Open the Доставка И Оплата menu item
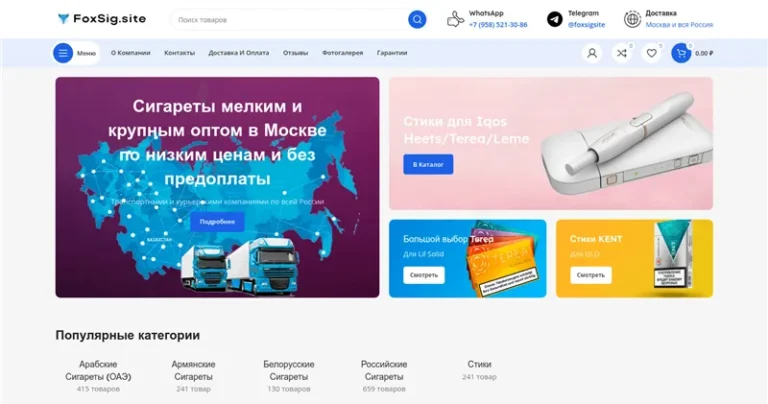This screenshot has width=768, height=404. coord(239,53)
